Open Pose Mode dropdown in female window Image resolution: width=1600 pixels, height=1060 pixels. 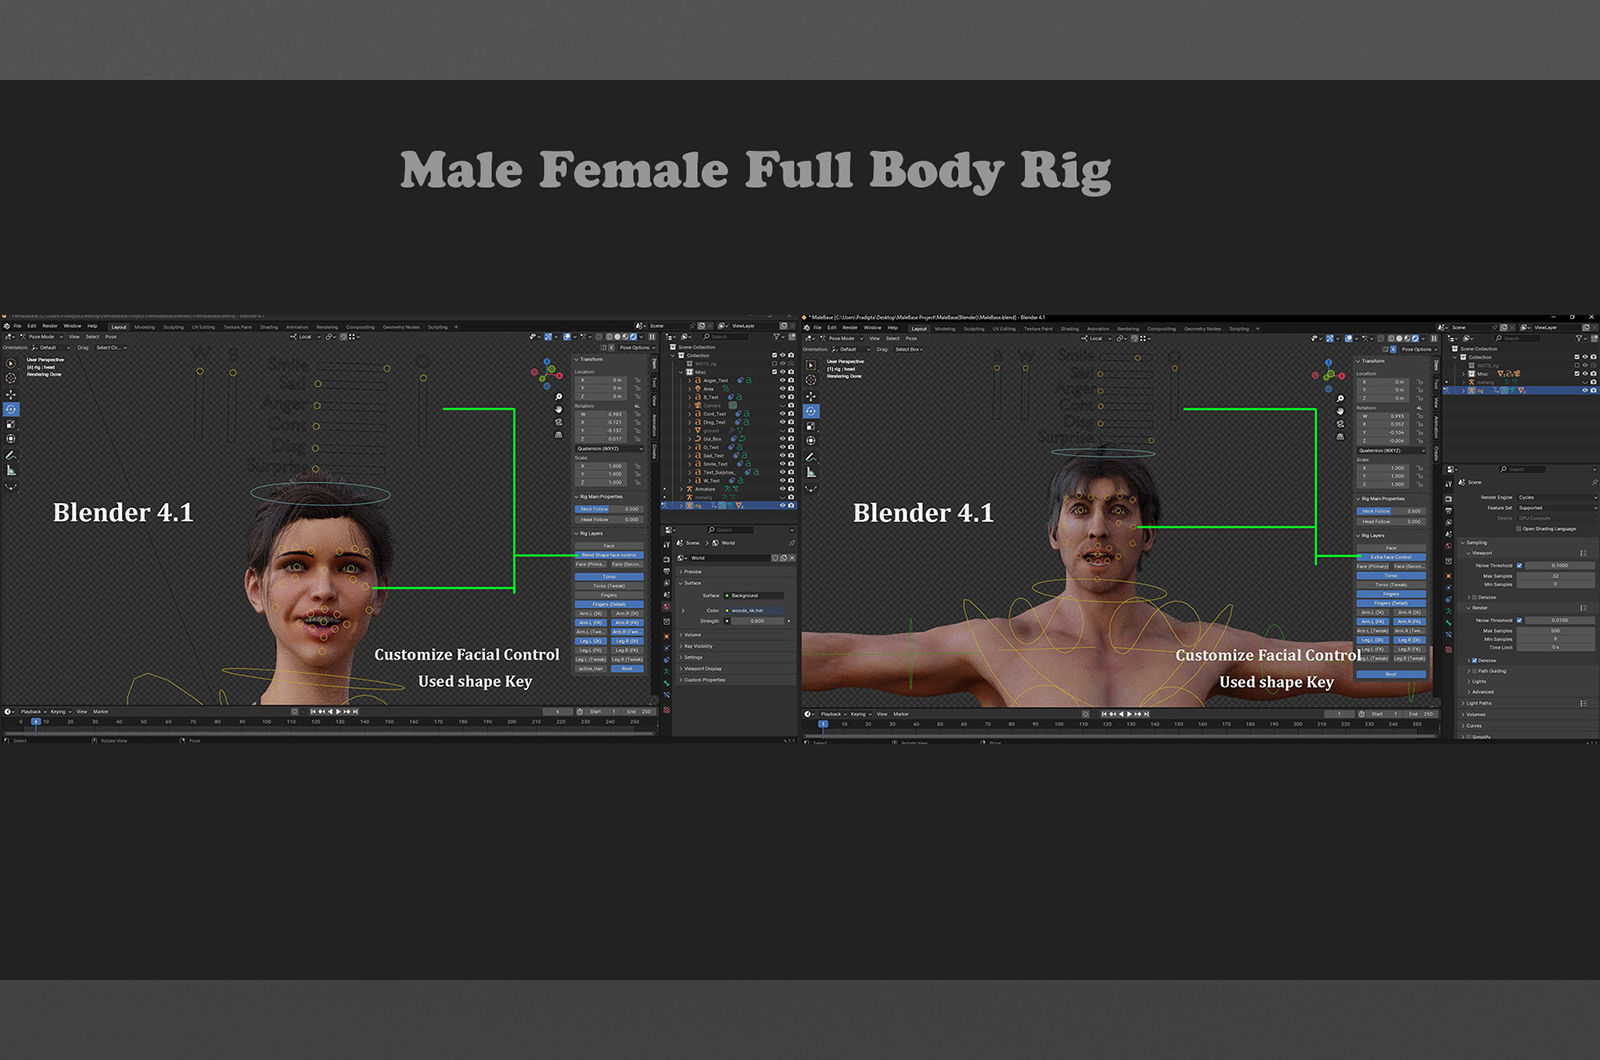[41, 337]
